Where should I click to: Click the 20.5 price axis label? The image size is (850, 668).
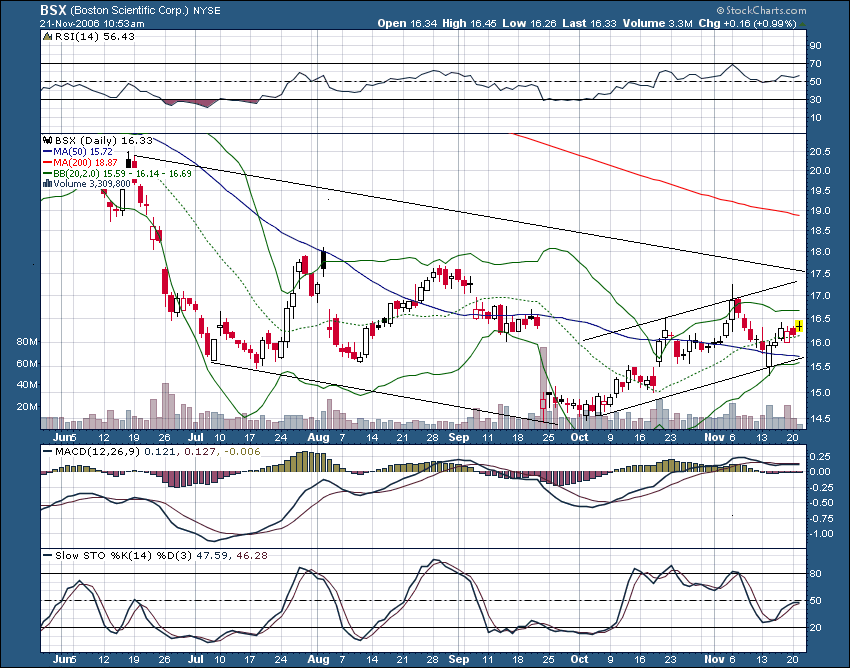point(820,152)
